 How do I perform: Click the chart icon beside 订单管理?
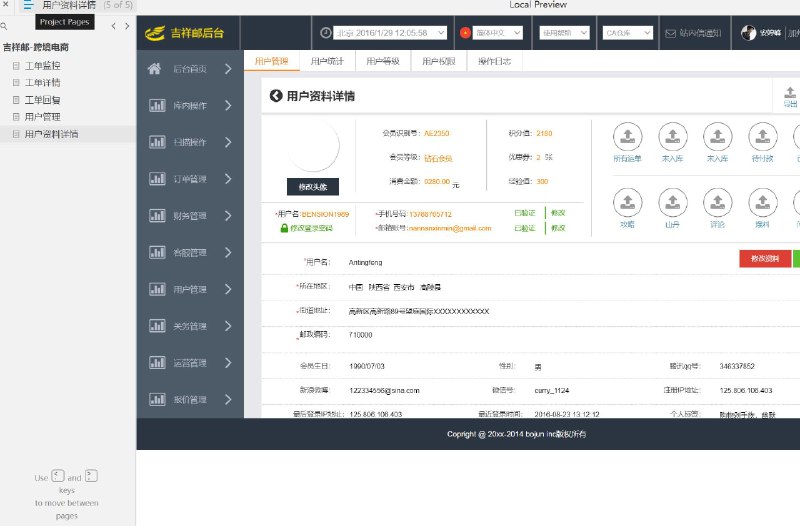coord(157,179)
